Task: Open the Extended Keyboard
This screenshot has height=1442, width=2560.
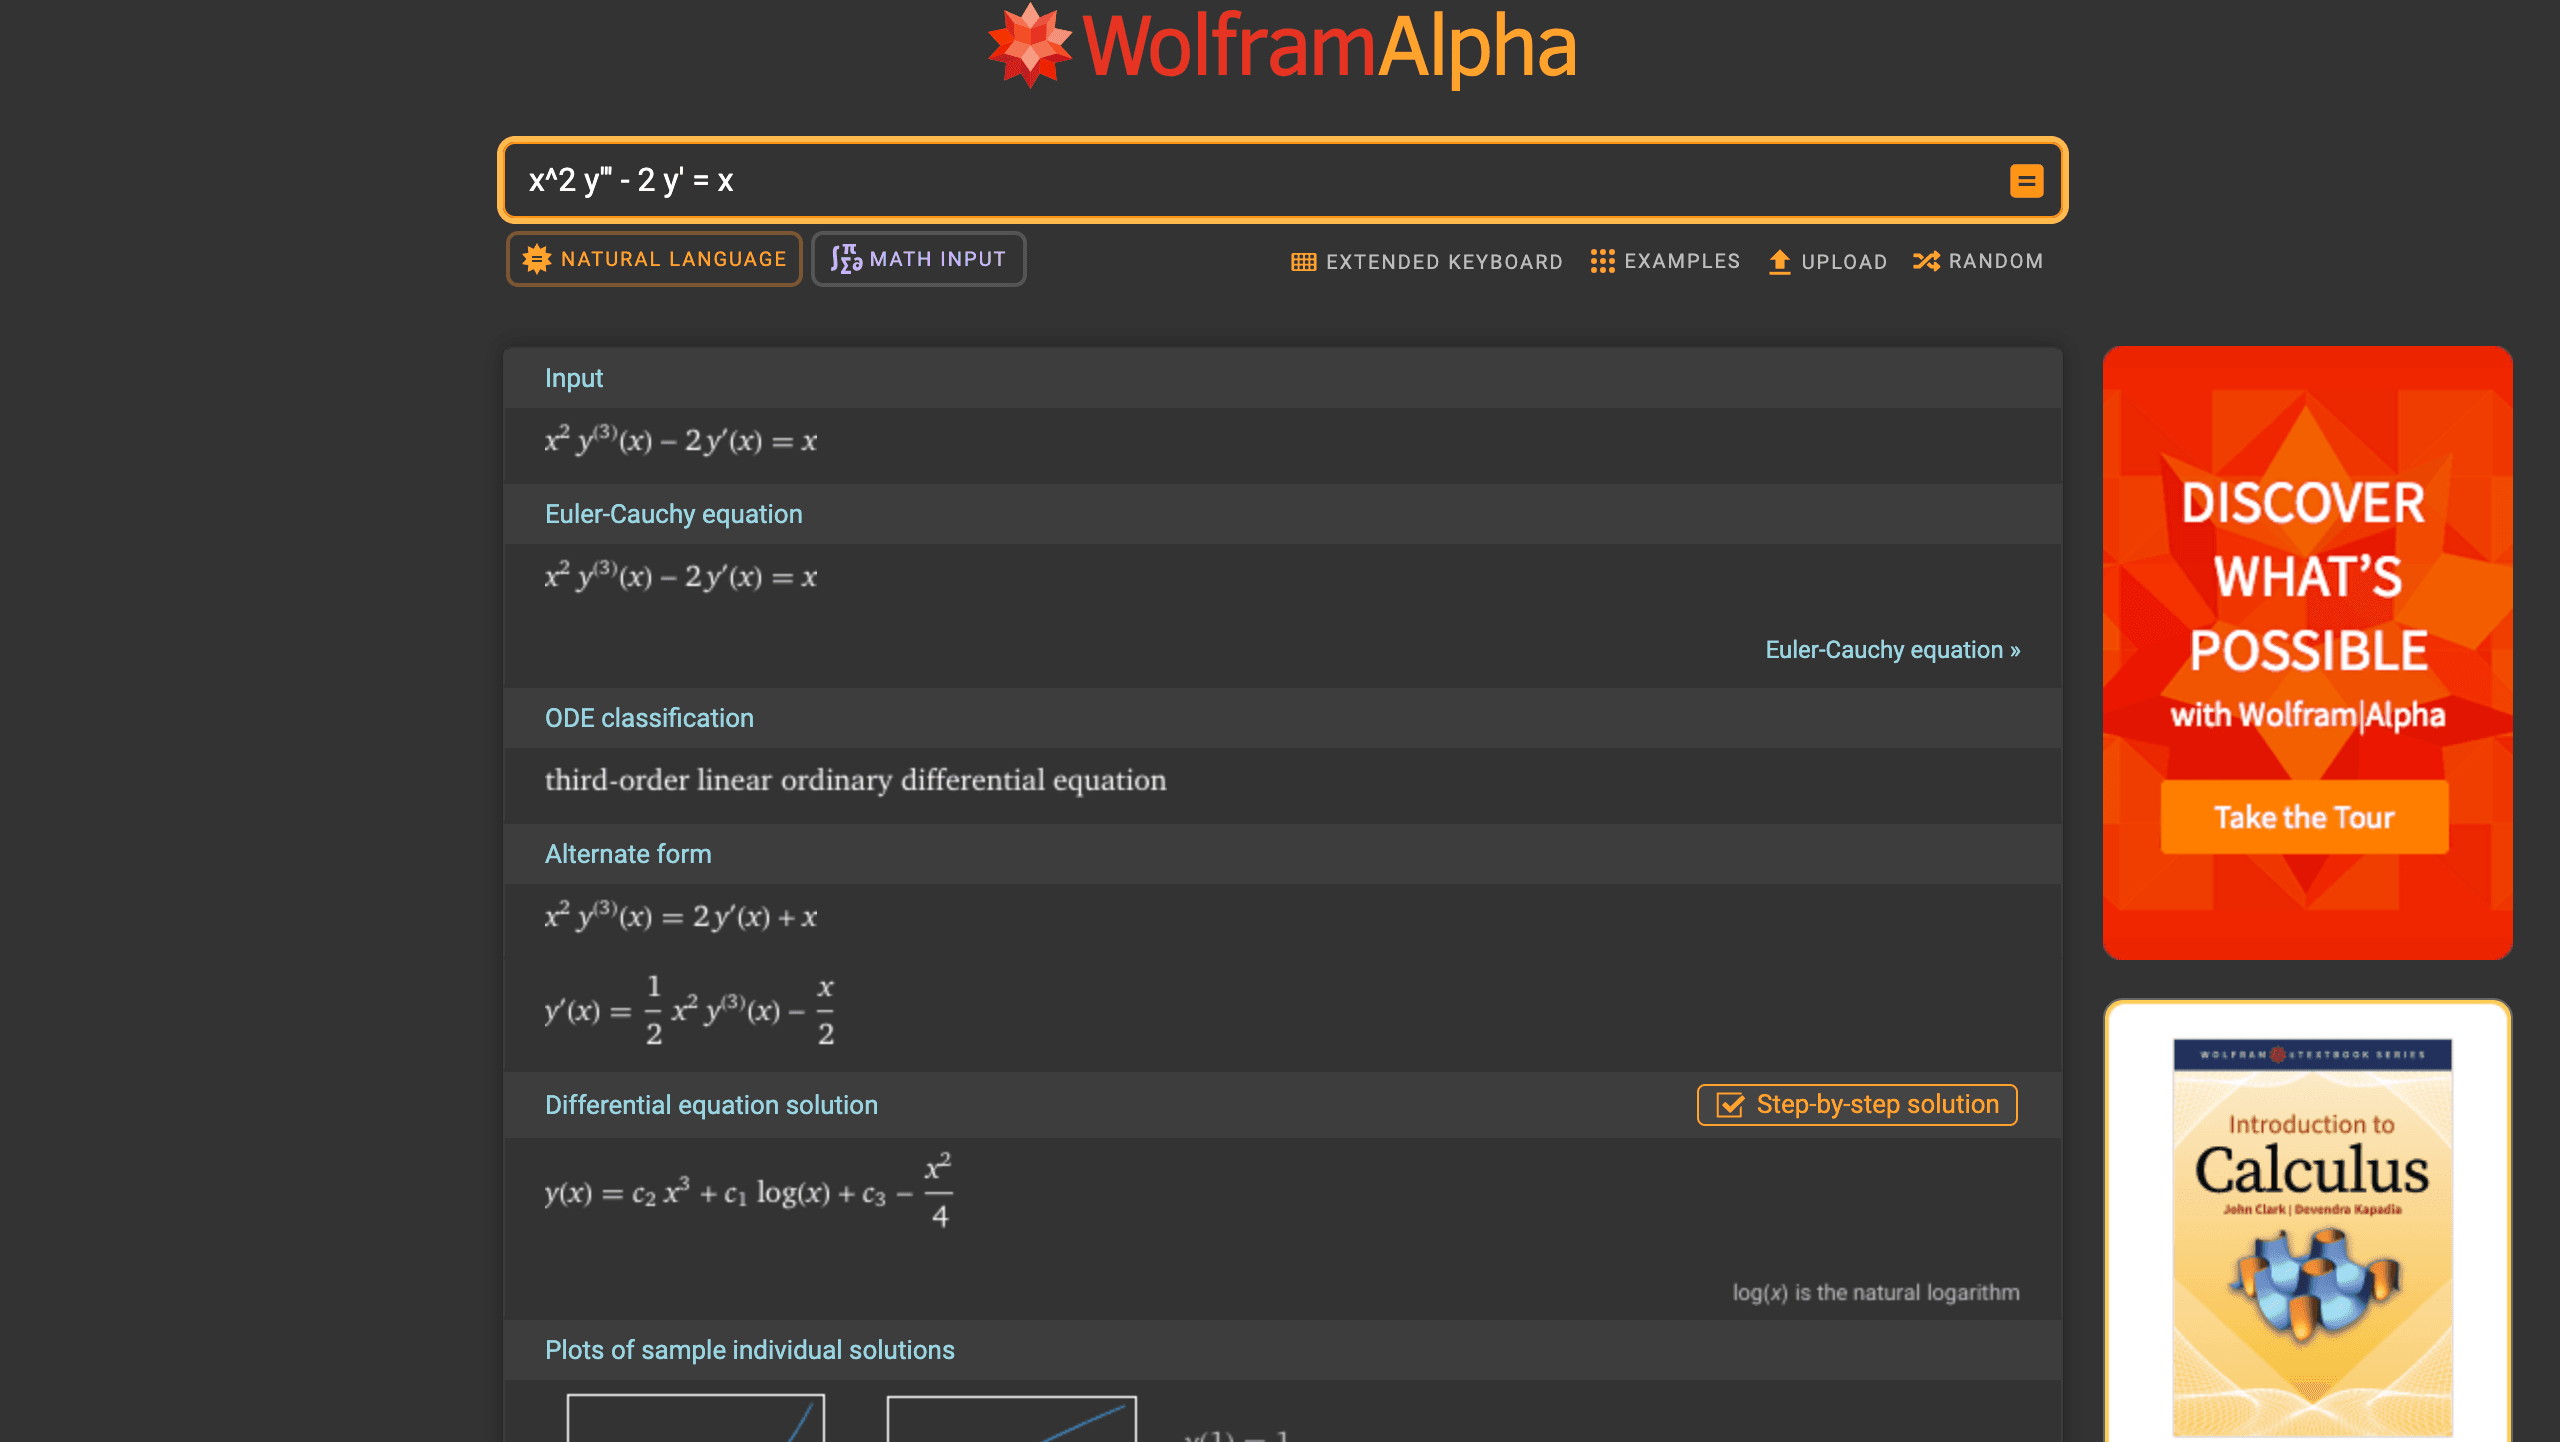Action: [1425, 260]
